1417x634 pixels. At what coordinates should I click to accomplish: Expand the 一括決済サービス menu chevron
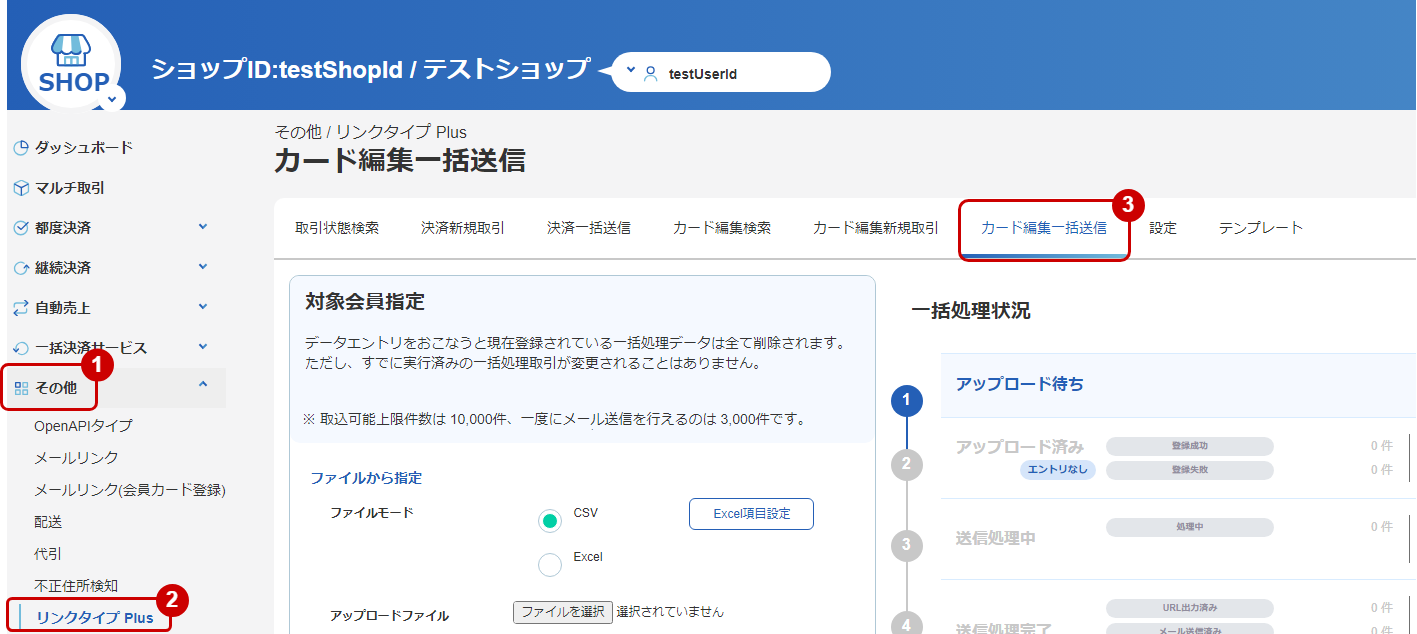(203, 347)
